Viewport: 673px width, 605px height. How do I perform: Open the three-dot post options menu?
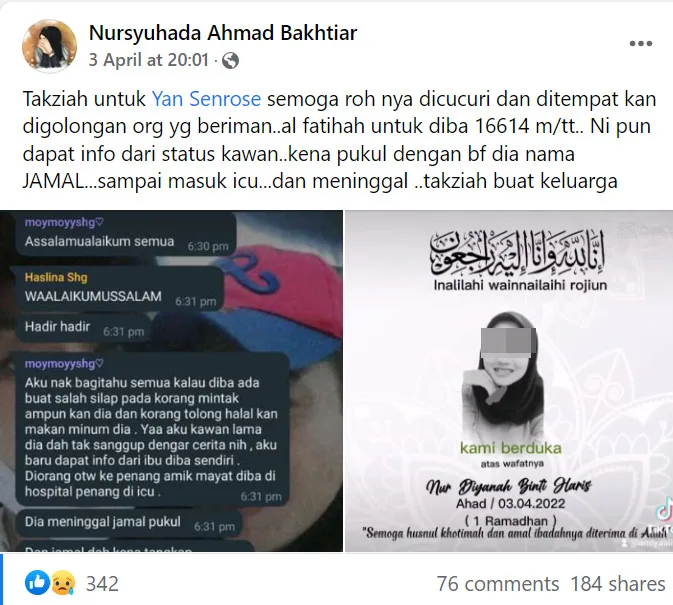(641, 43)
